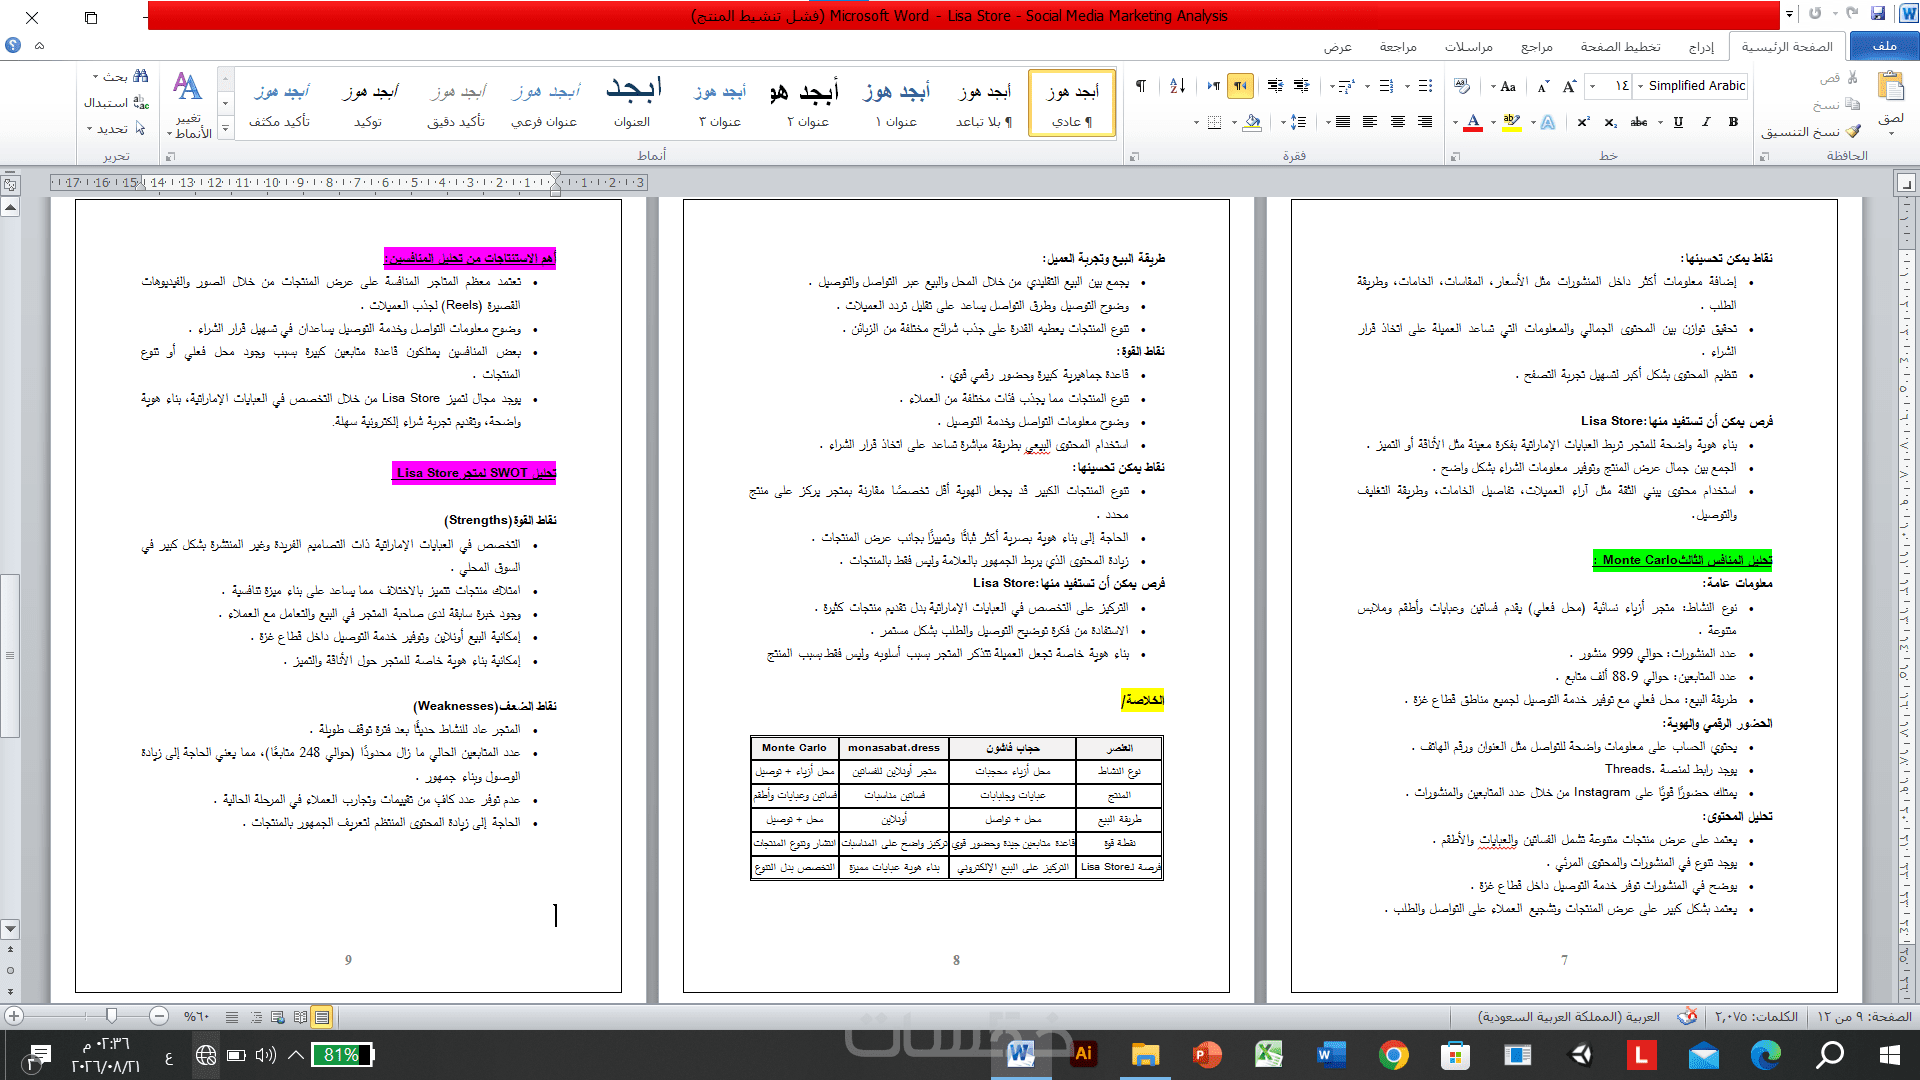Open the Select (تحديد) dropdown
The width and height of the screenshot is (1920, 1080).
(116, 129)
